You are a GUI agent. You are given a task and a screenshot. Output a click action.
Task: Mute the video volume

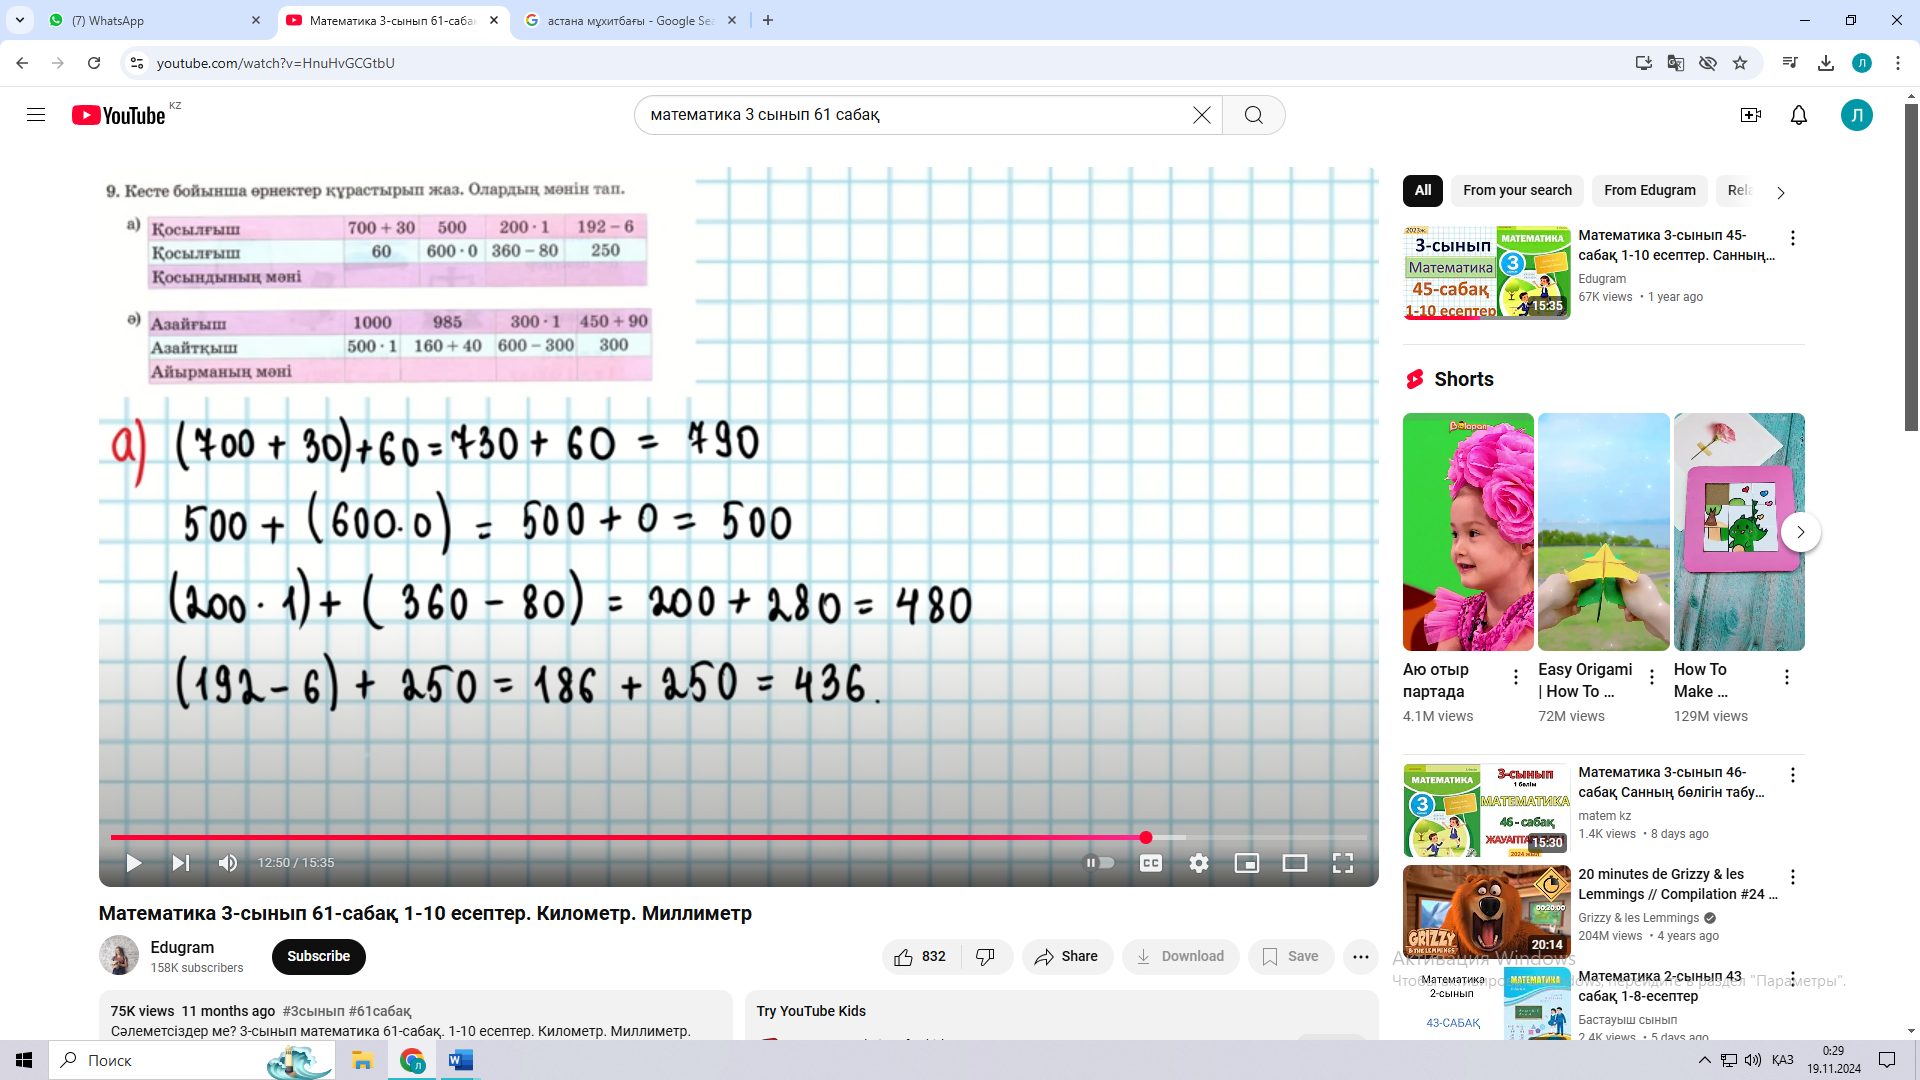pyautogui.click(x=228, y=863)
